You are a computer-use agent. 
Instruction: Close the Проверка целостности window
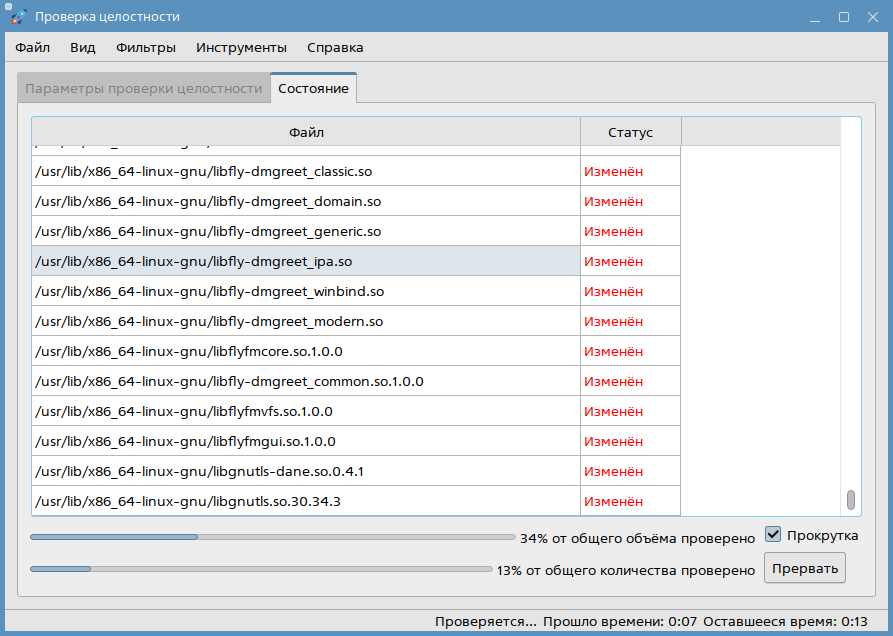[871, 17]
